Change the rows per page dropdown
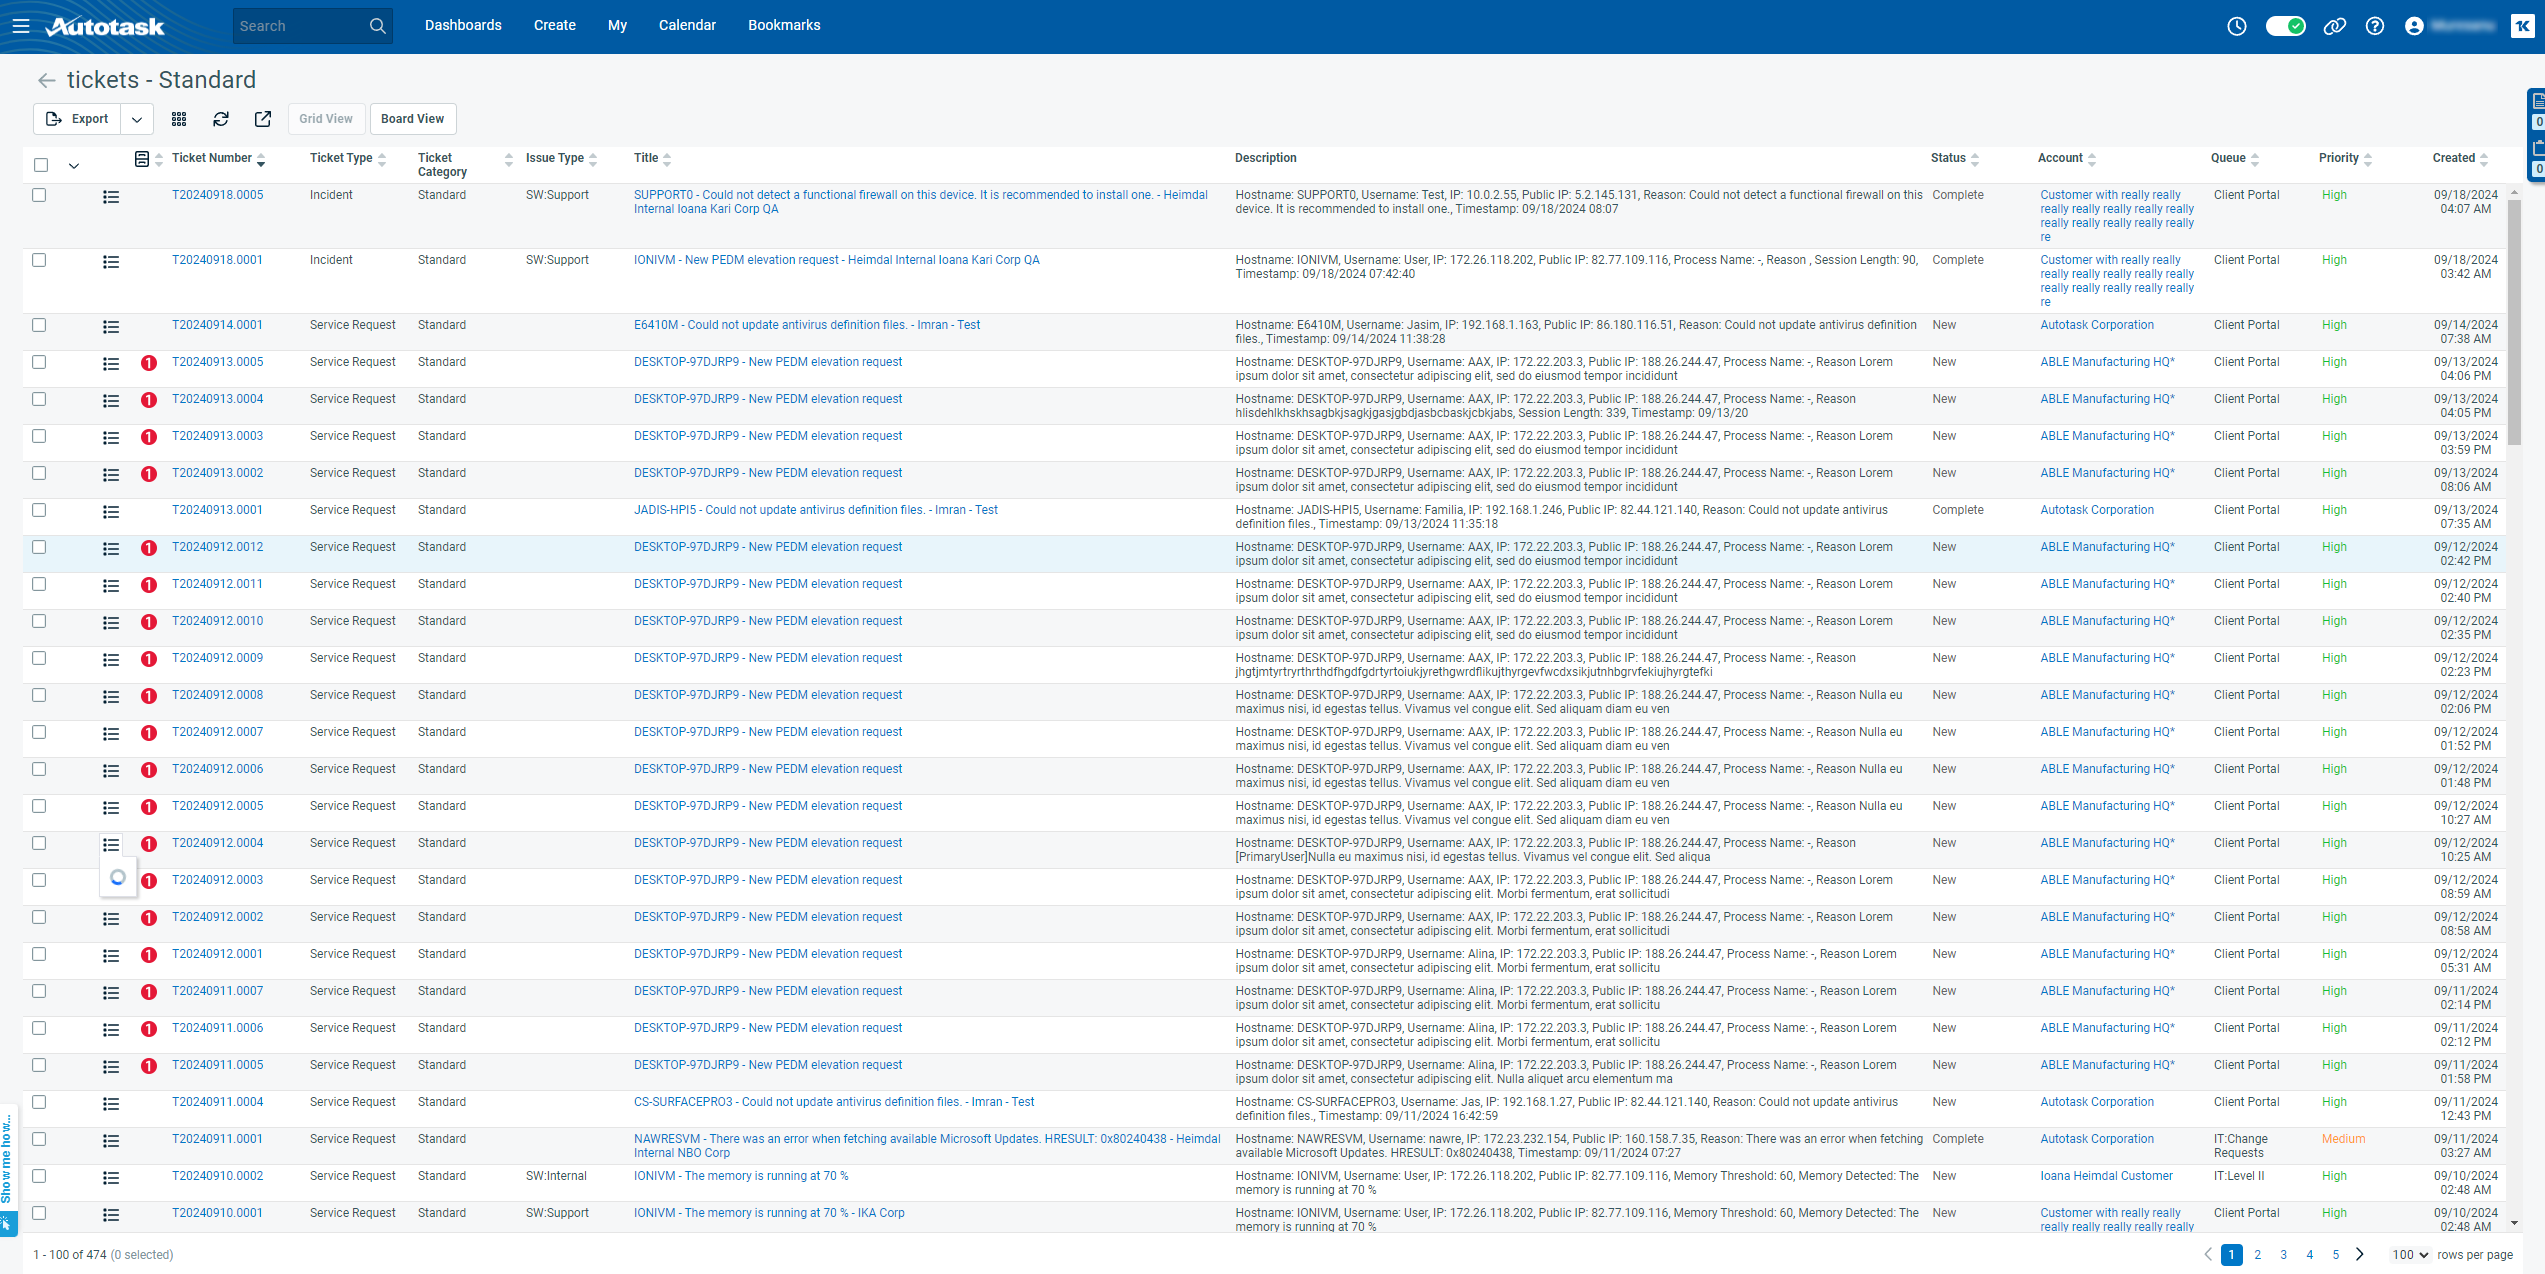This screenshot has height=1274, width=2545. [2410, 1255]
